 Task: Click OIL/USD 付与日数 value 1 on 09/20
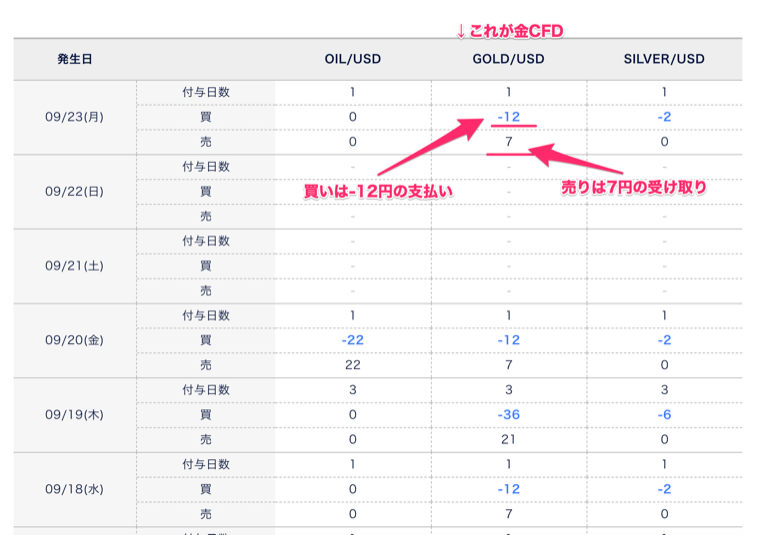click(352, 315)
